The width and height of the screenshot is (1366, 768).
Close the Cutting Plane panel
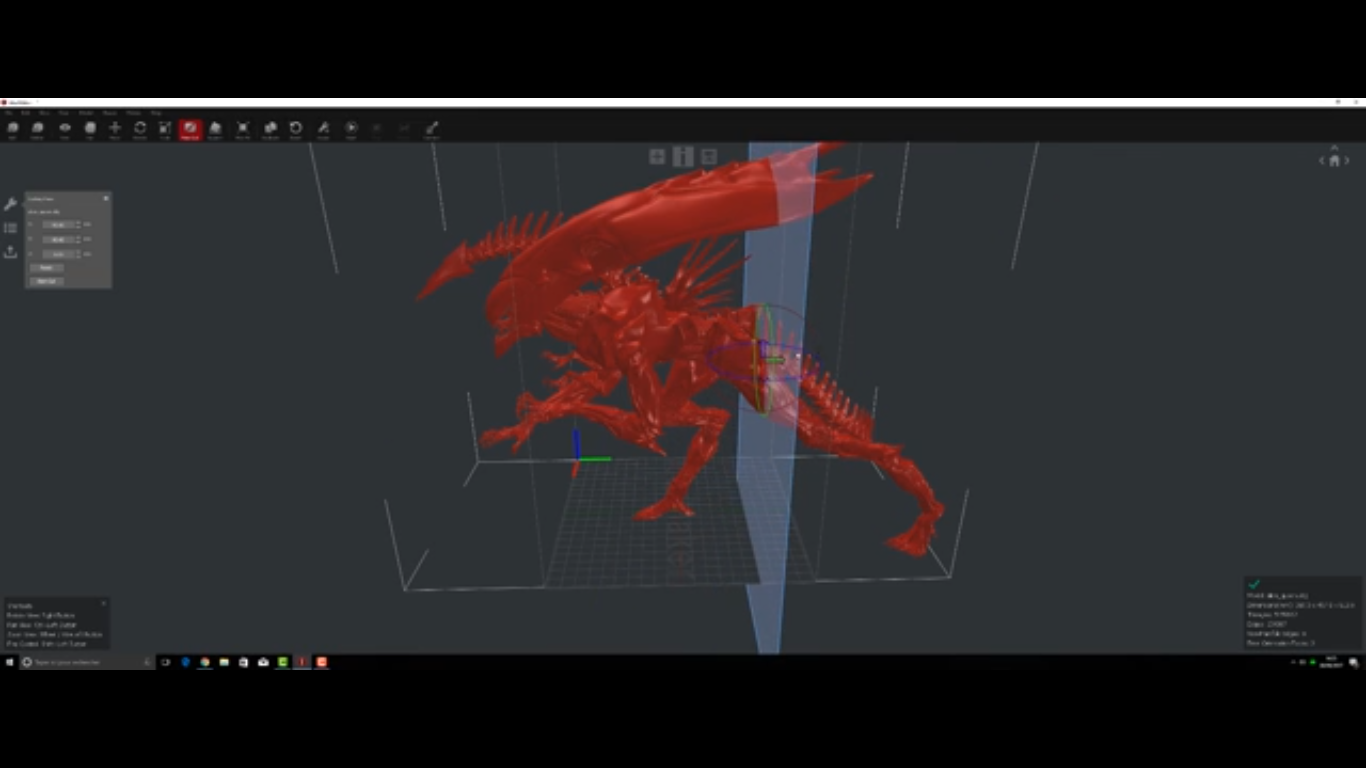click(106, 198)
